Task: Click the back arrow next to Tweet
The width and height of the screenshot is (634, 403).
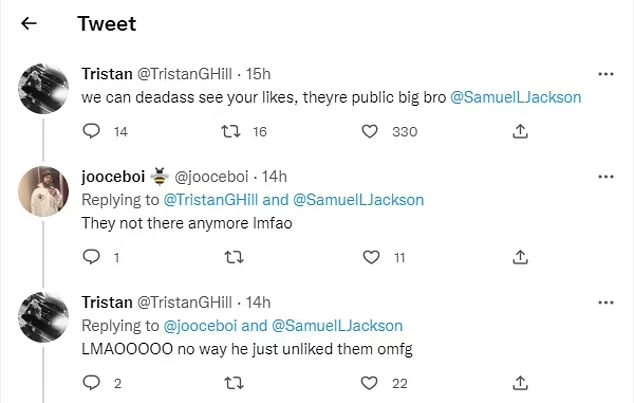Action: pos(29,24)
